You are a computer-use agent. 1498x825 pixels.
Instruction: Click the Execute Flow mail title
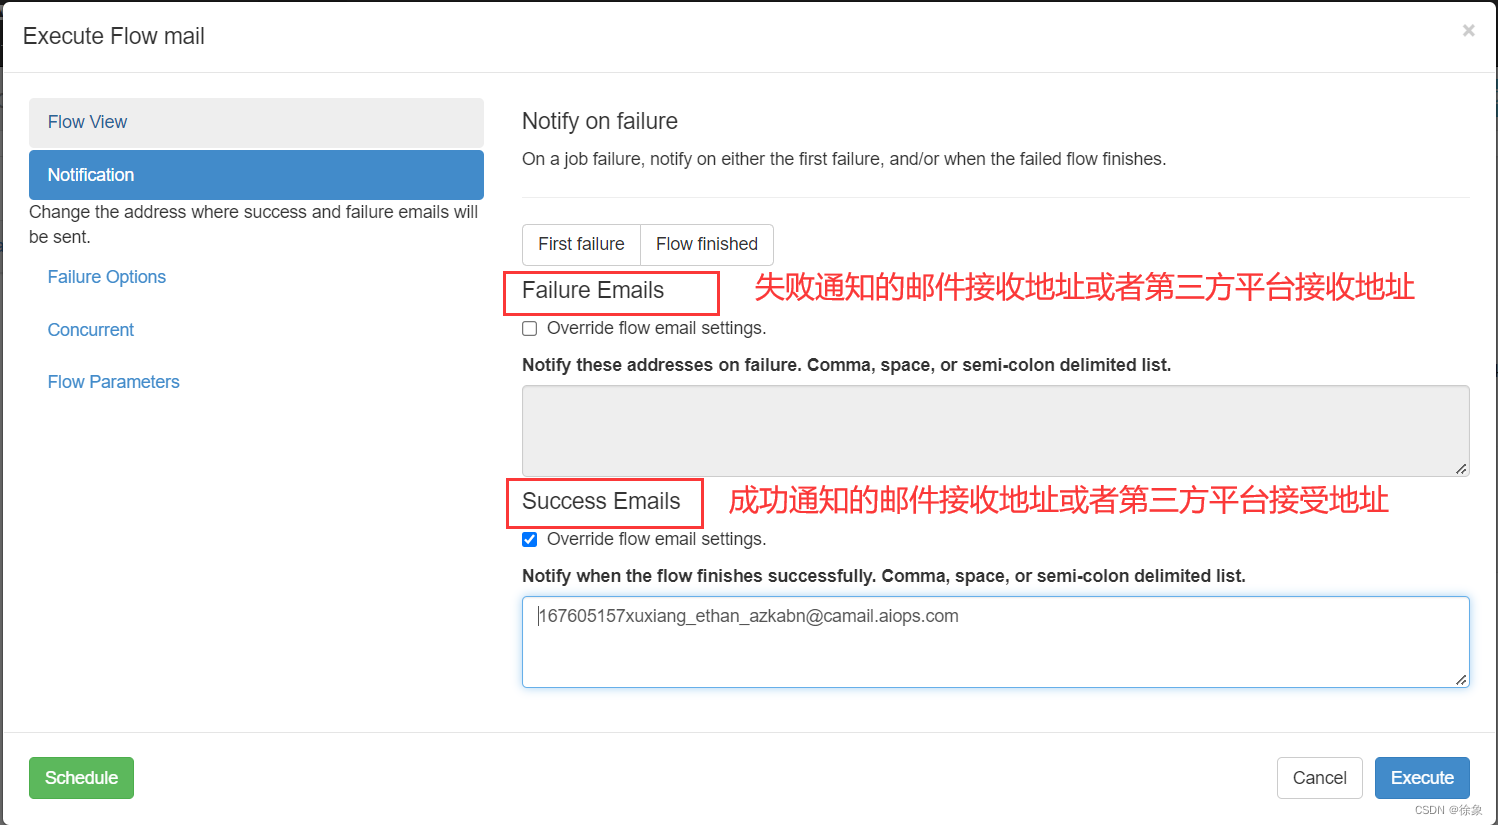pyautogui.click(x=114, y=36)
